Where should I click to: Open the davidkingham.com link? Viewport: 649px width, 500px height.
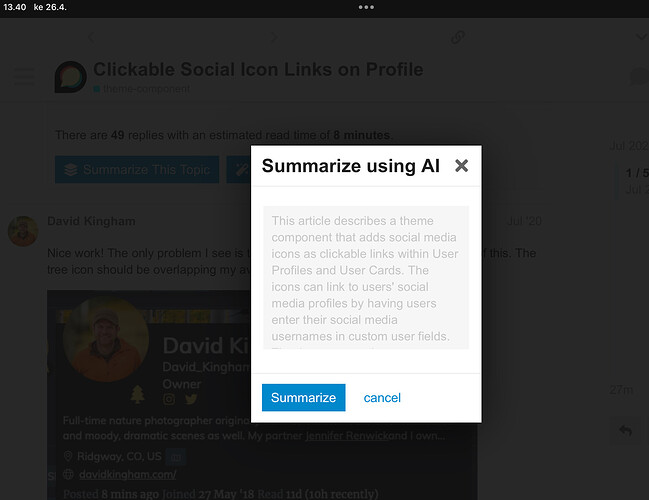(127, 474)
